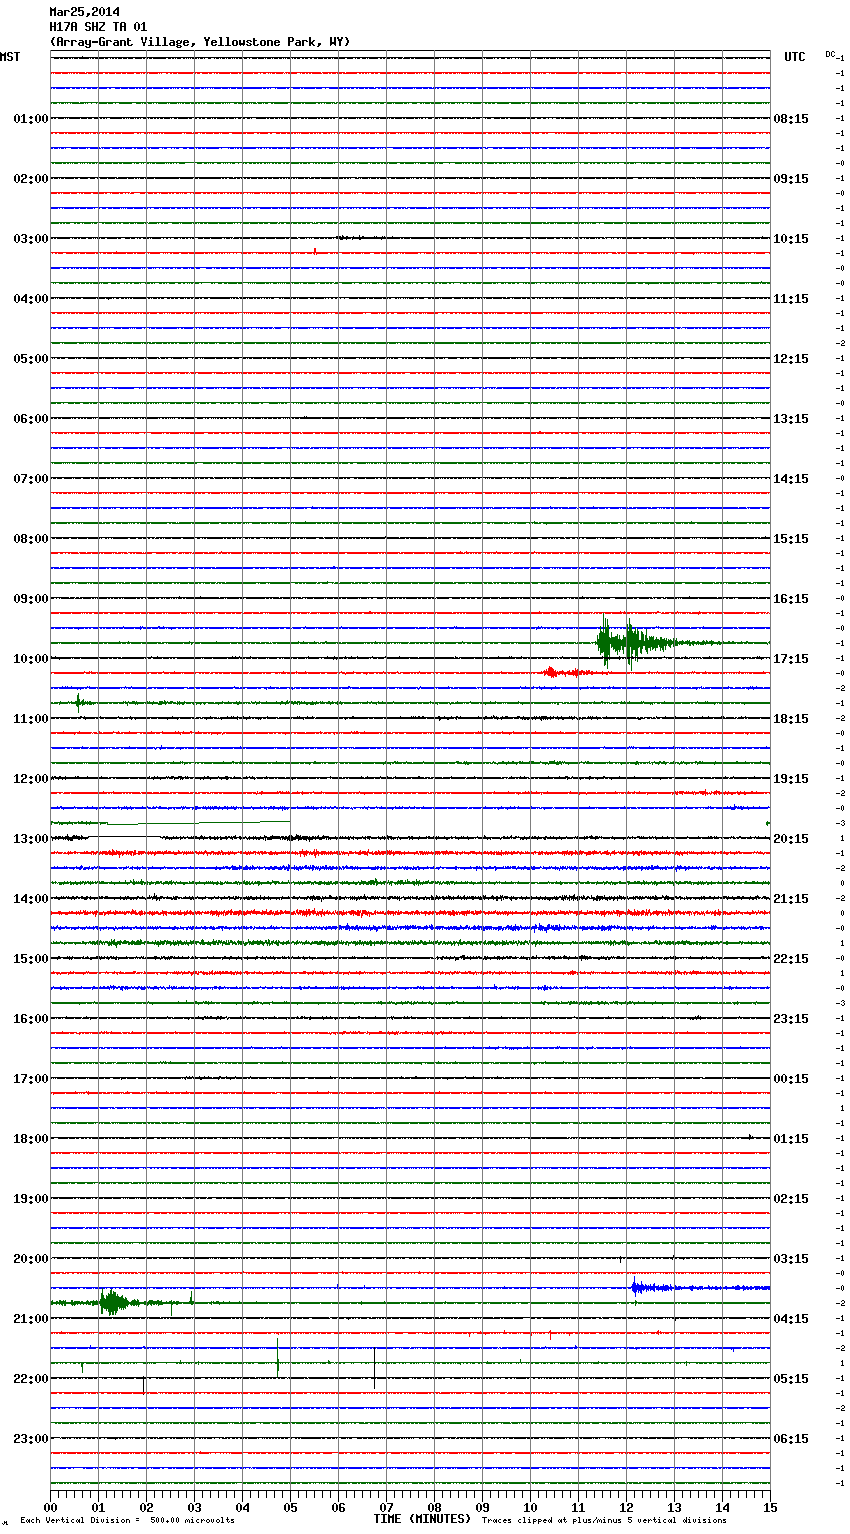Click the 20:15 UTC time label
The image size is (850, 1534).
point(791,839)
